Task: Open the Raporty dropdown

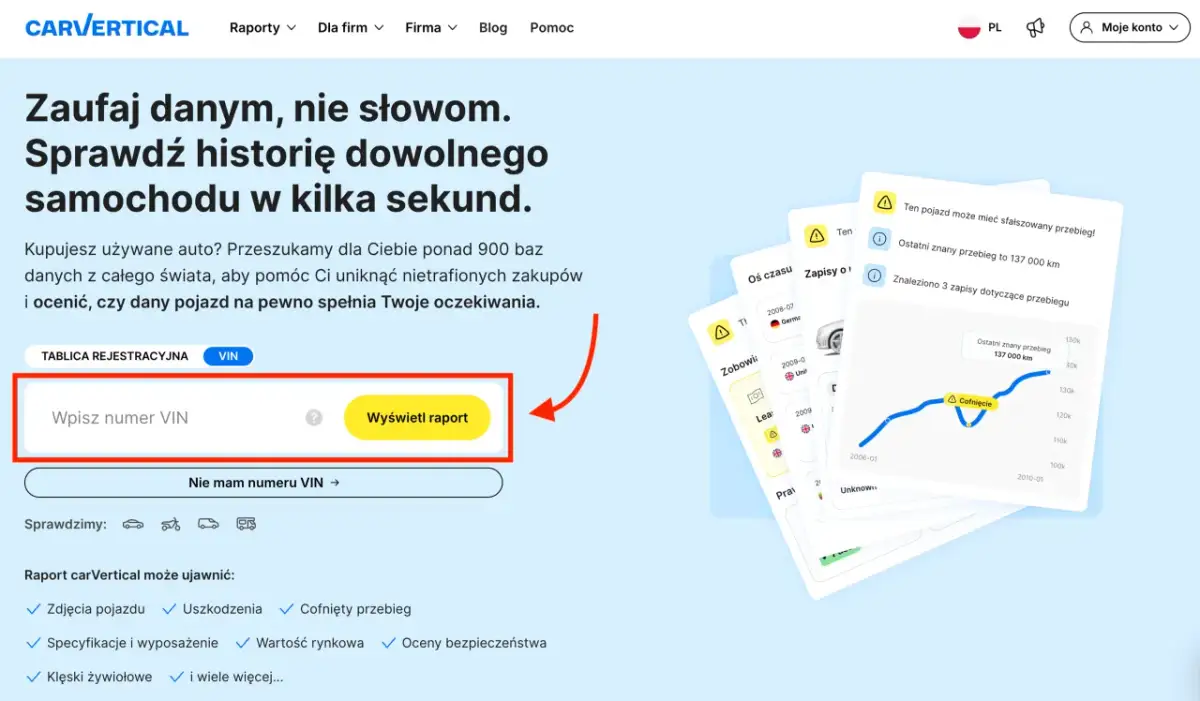Action: 262,27
